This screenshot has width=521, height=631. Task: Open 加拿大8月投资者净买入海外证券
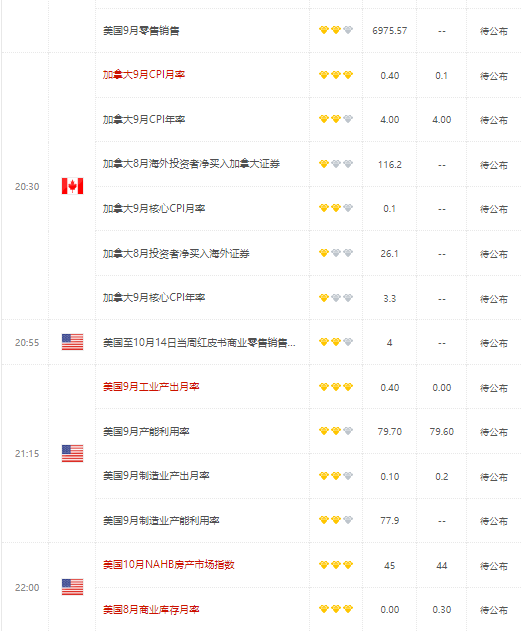point(176,254)
